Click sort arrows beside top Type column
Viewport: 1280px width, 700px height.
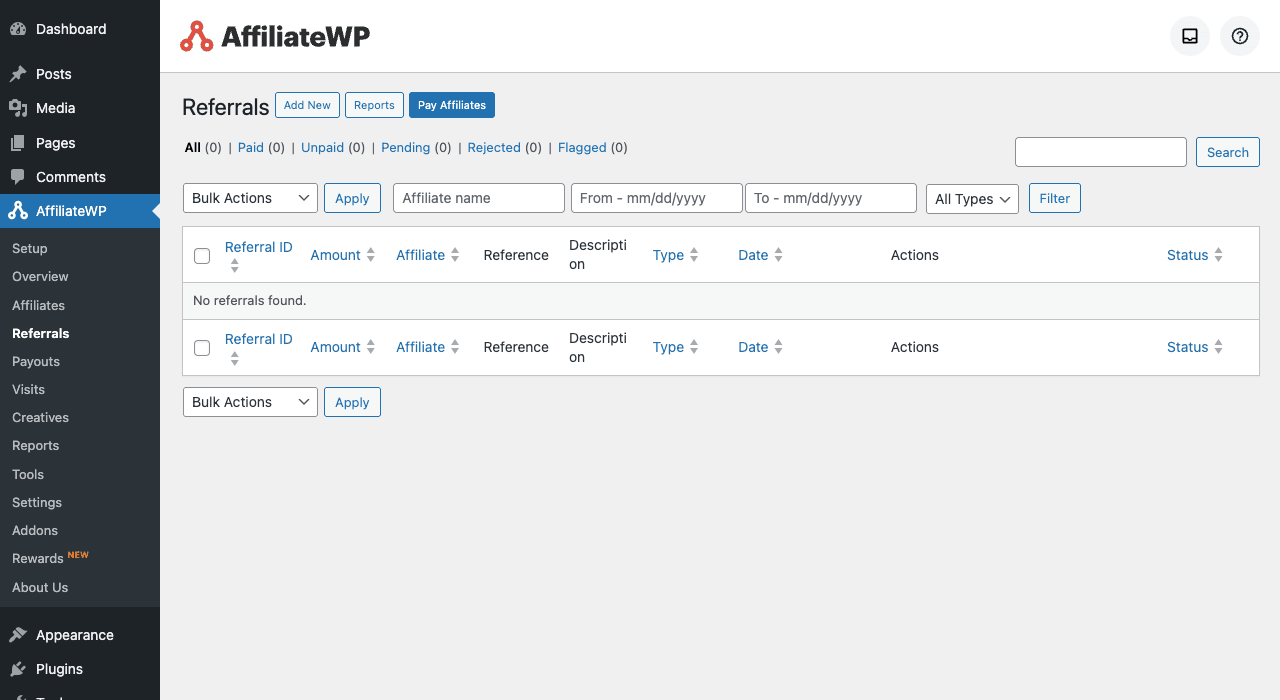coord(694,255)
